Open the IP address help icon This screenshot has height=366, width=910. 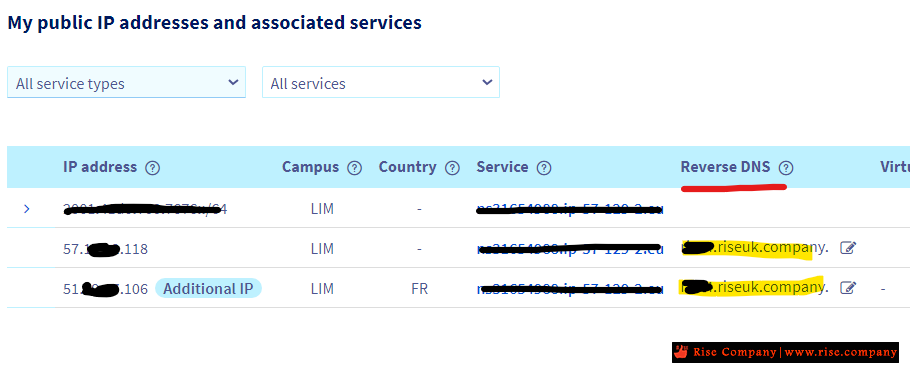(x=152, y=168)
